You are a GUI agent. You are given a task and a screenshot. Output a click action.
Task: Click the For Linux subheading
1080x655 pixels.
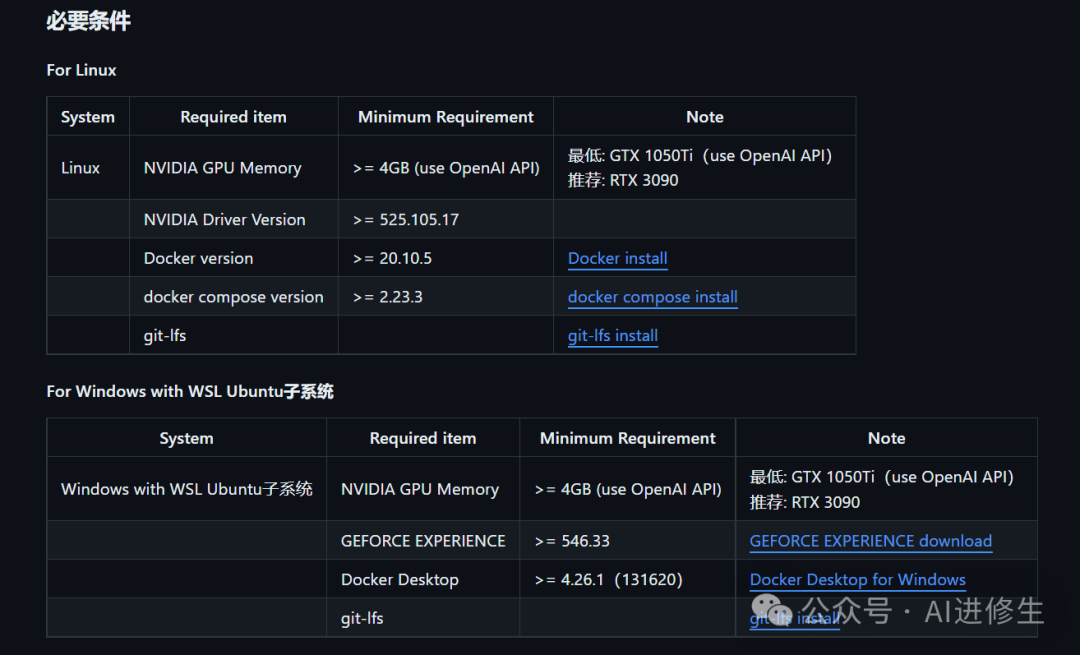click(x=81, y=70)
